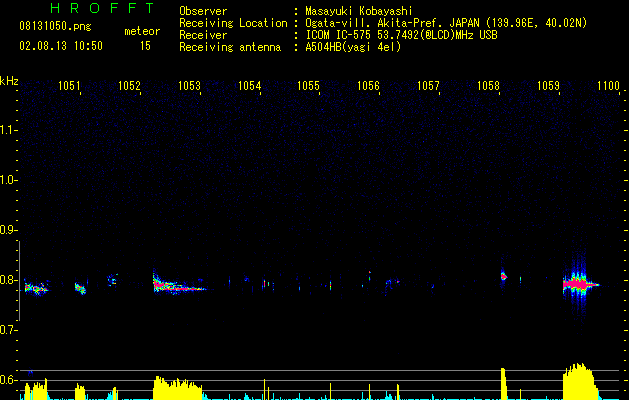Click the strong meteor echo after 1059

[x=579, y=284]
